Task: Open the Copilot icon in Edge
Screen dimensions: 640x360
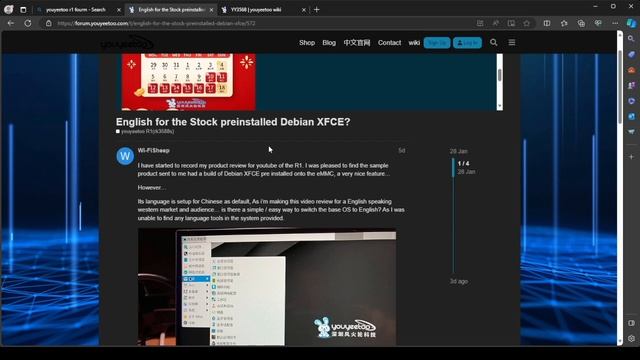Action: (631, 23)
